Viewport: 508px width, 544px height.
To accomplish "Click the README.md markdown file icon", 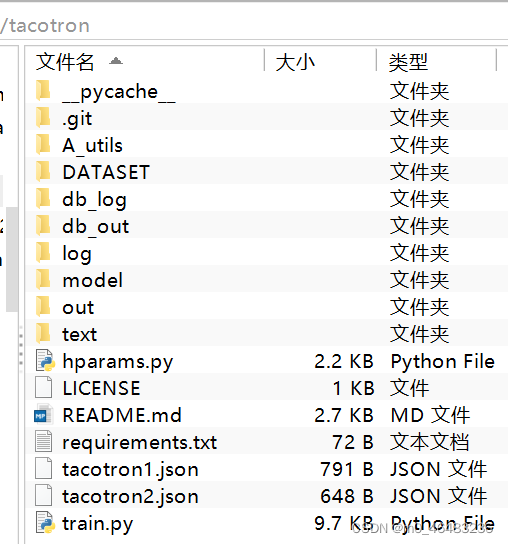I will point(44,415).
